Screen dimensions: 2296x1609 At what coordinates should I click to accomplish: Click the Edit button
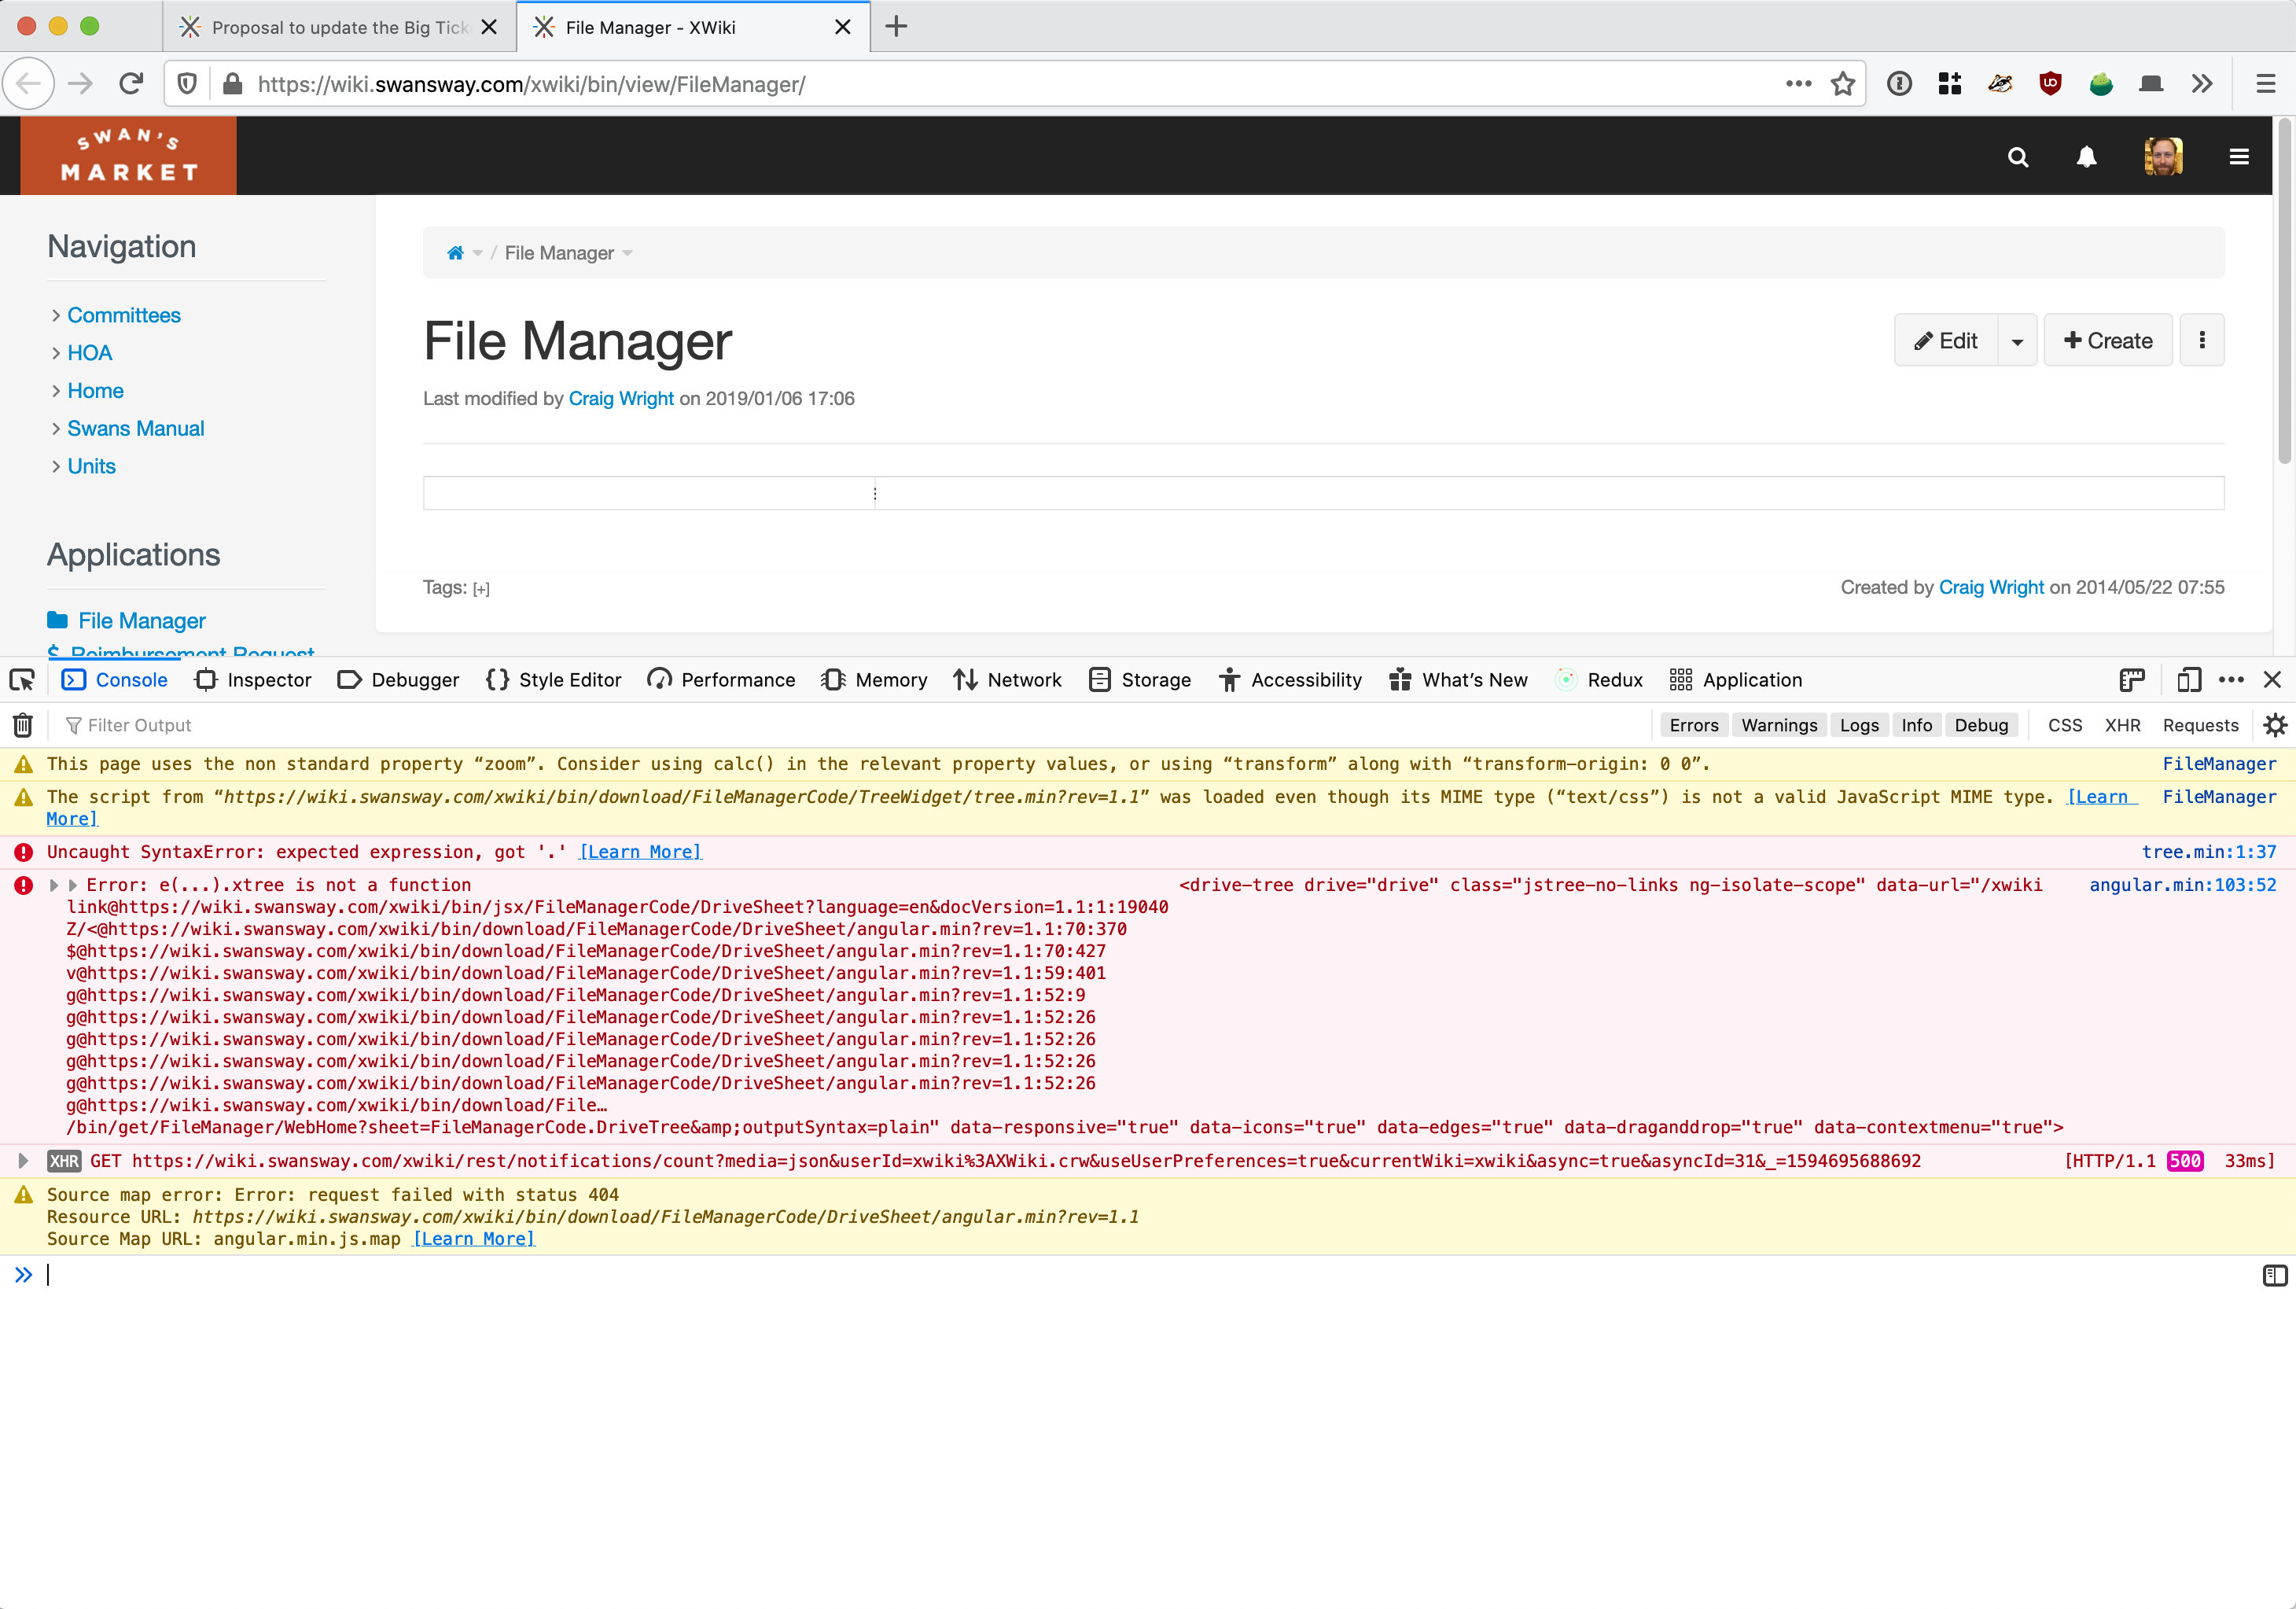pyautogui.click(x=1946, y=341)
